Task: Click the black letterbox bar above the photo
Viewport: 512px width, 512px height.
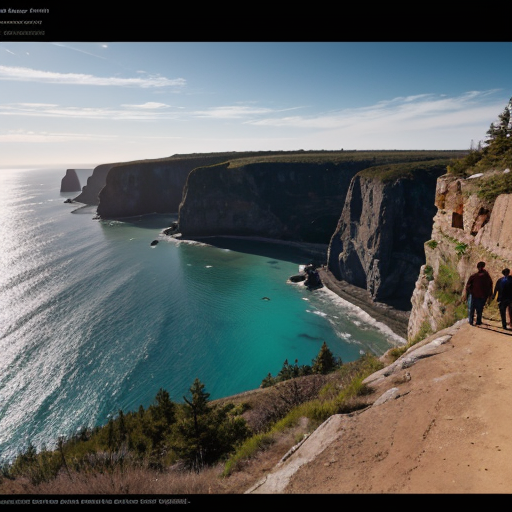Action: click(x=256, y=21)
